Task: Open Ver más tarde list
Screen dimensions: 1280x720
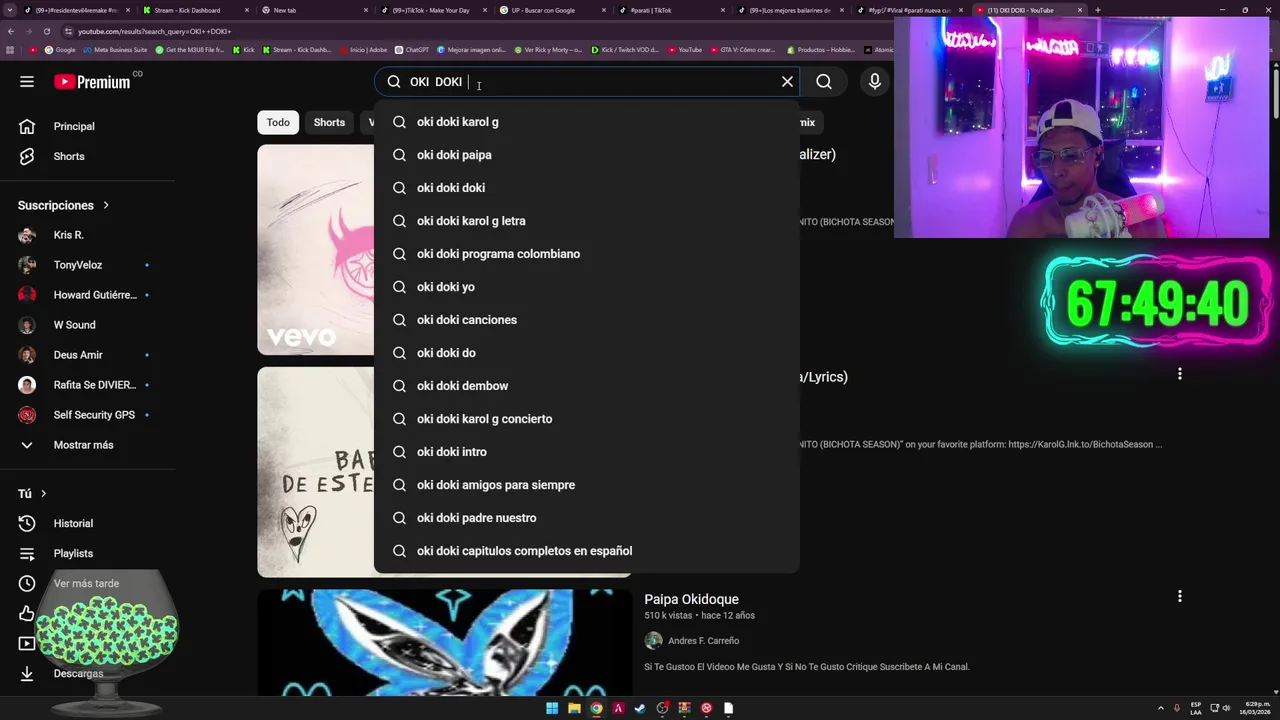Action: [88, 583]
